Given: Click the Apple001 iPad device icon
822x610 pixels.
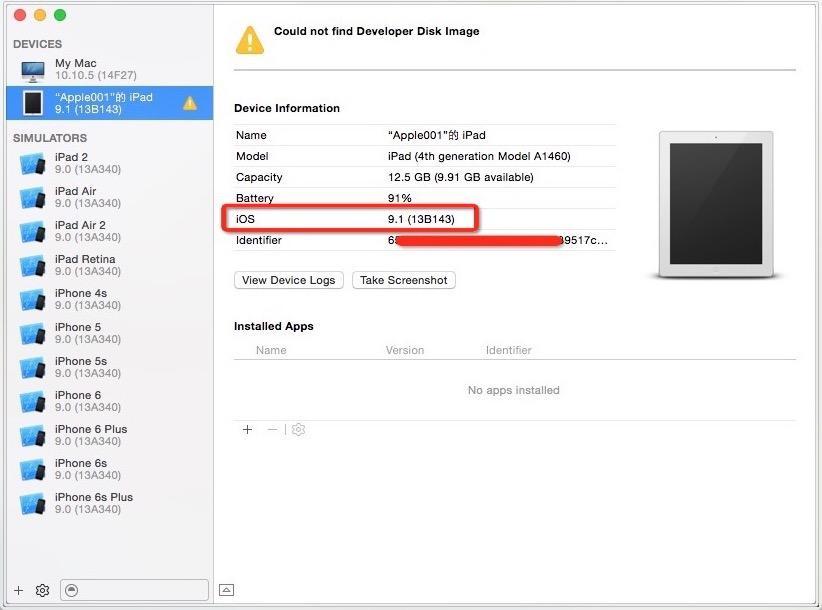Looking at the screenshot, I should [x=33, y=103].
